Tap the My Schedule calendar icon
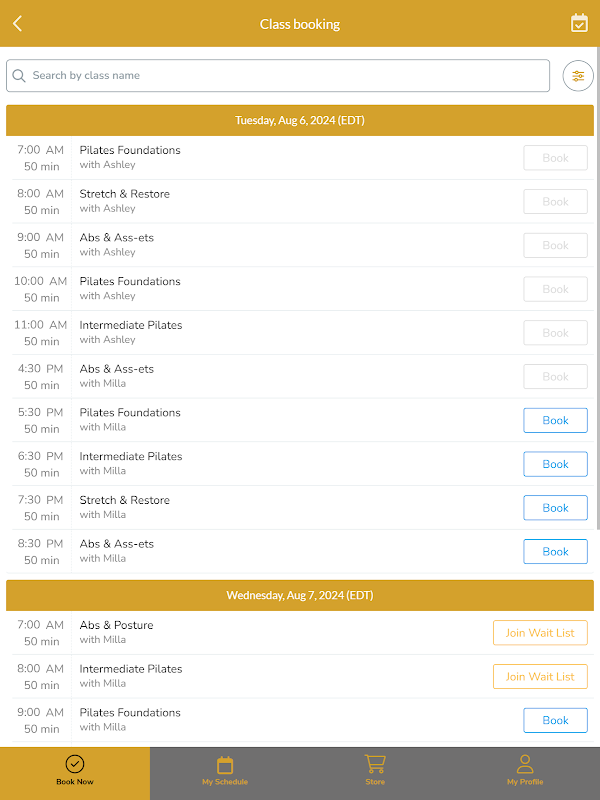 (225, 765)
